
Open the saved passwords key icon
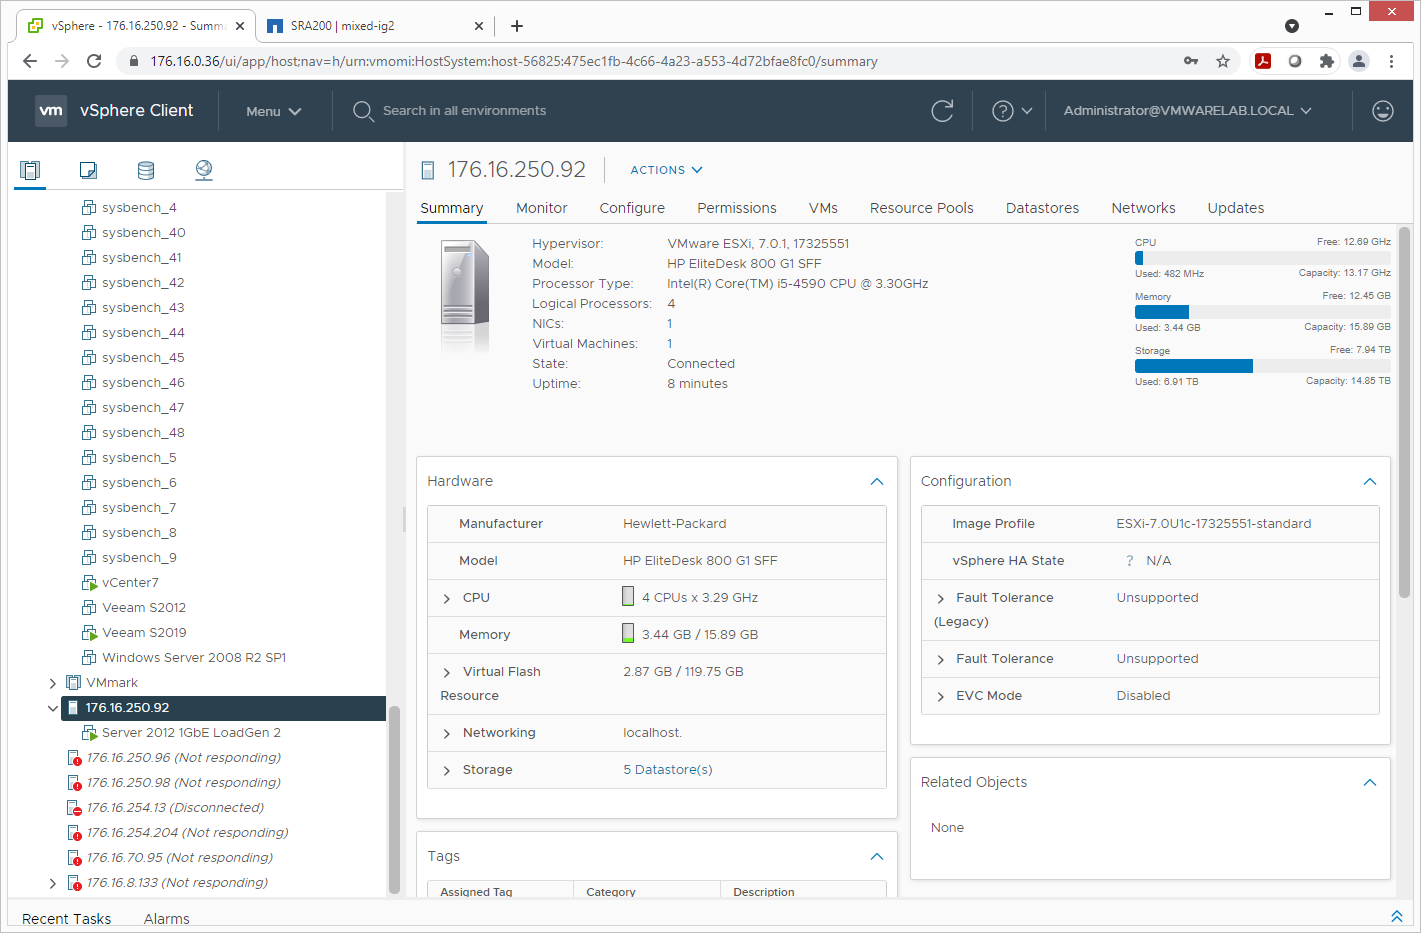[1191, 61]
